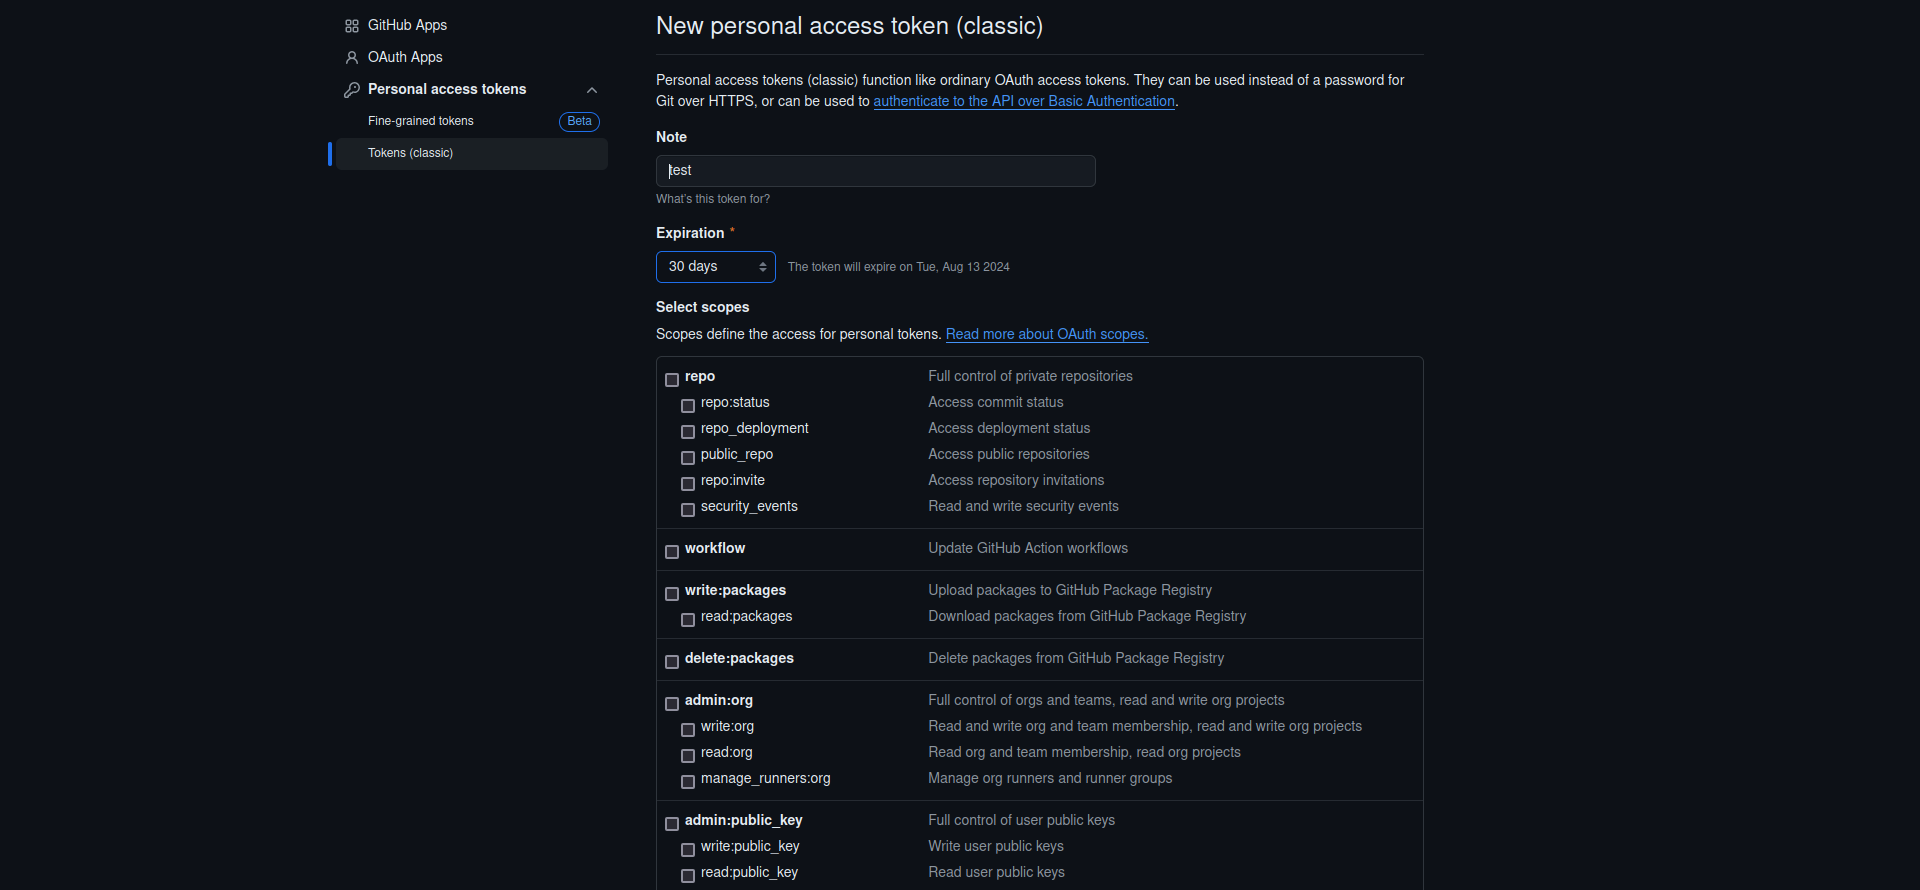Click 'Full control of user public keys' text

point(1021,820)
